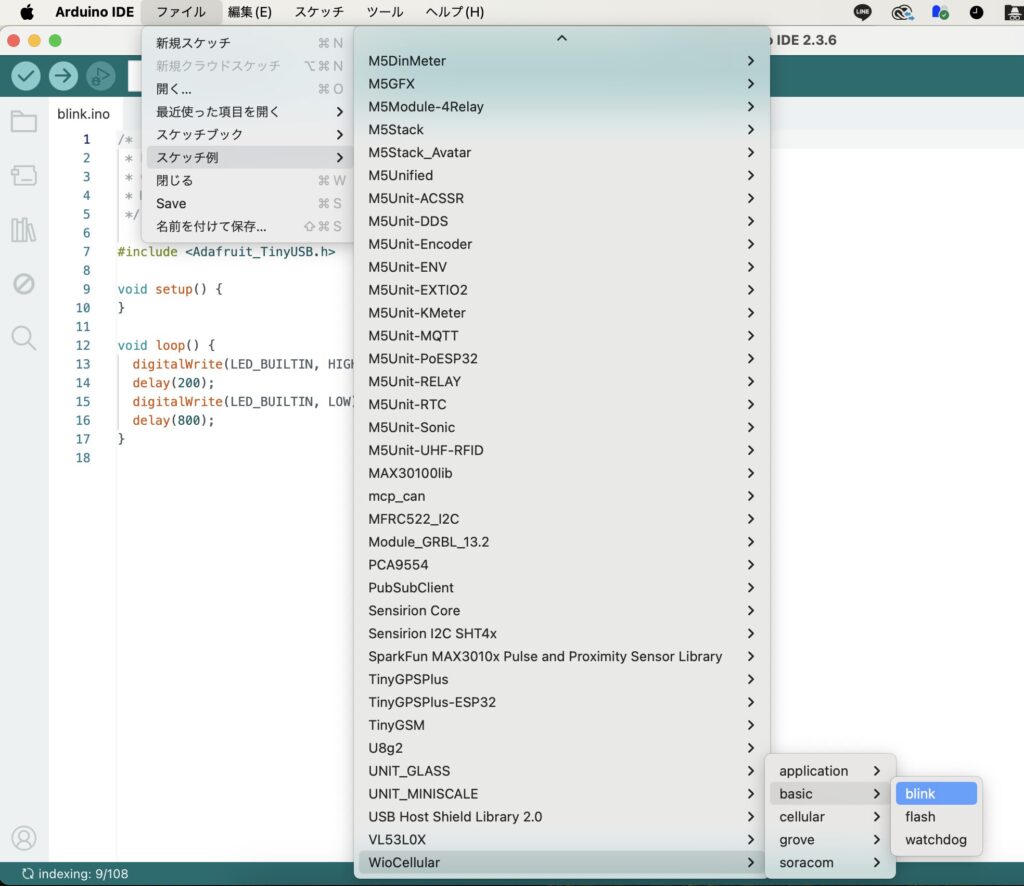Open the Debug sidebar icon

(x=24, y=284)
